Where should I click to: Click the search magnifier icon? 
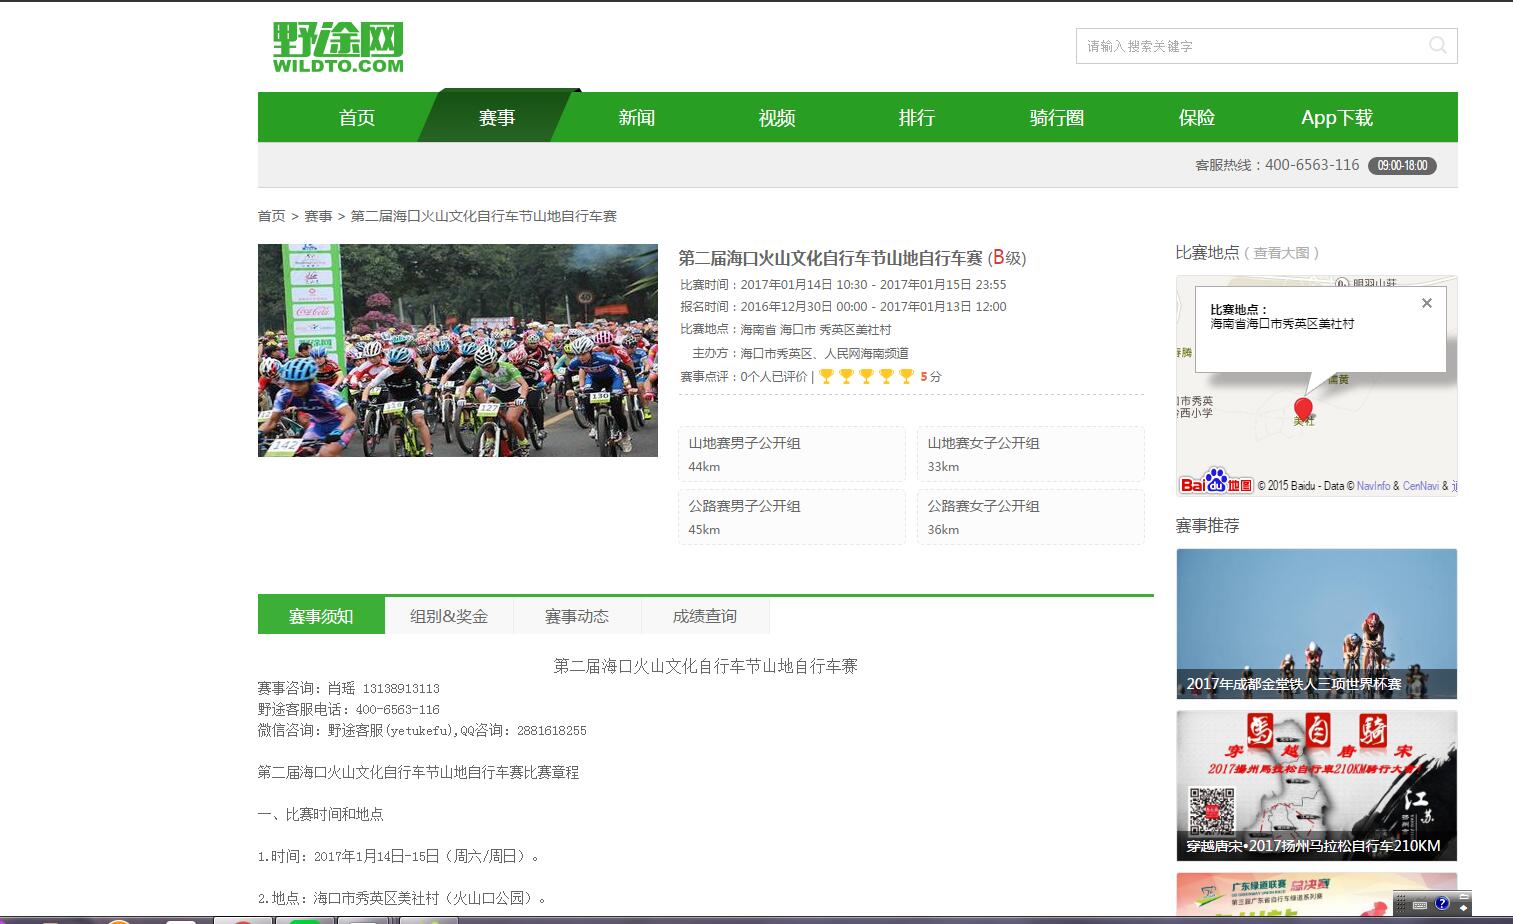1438,45
